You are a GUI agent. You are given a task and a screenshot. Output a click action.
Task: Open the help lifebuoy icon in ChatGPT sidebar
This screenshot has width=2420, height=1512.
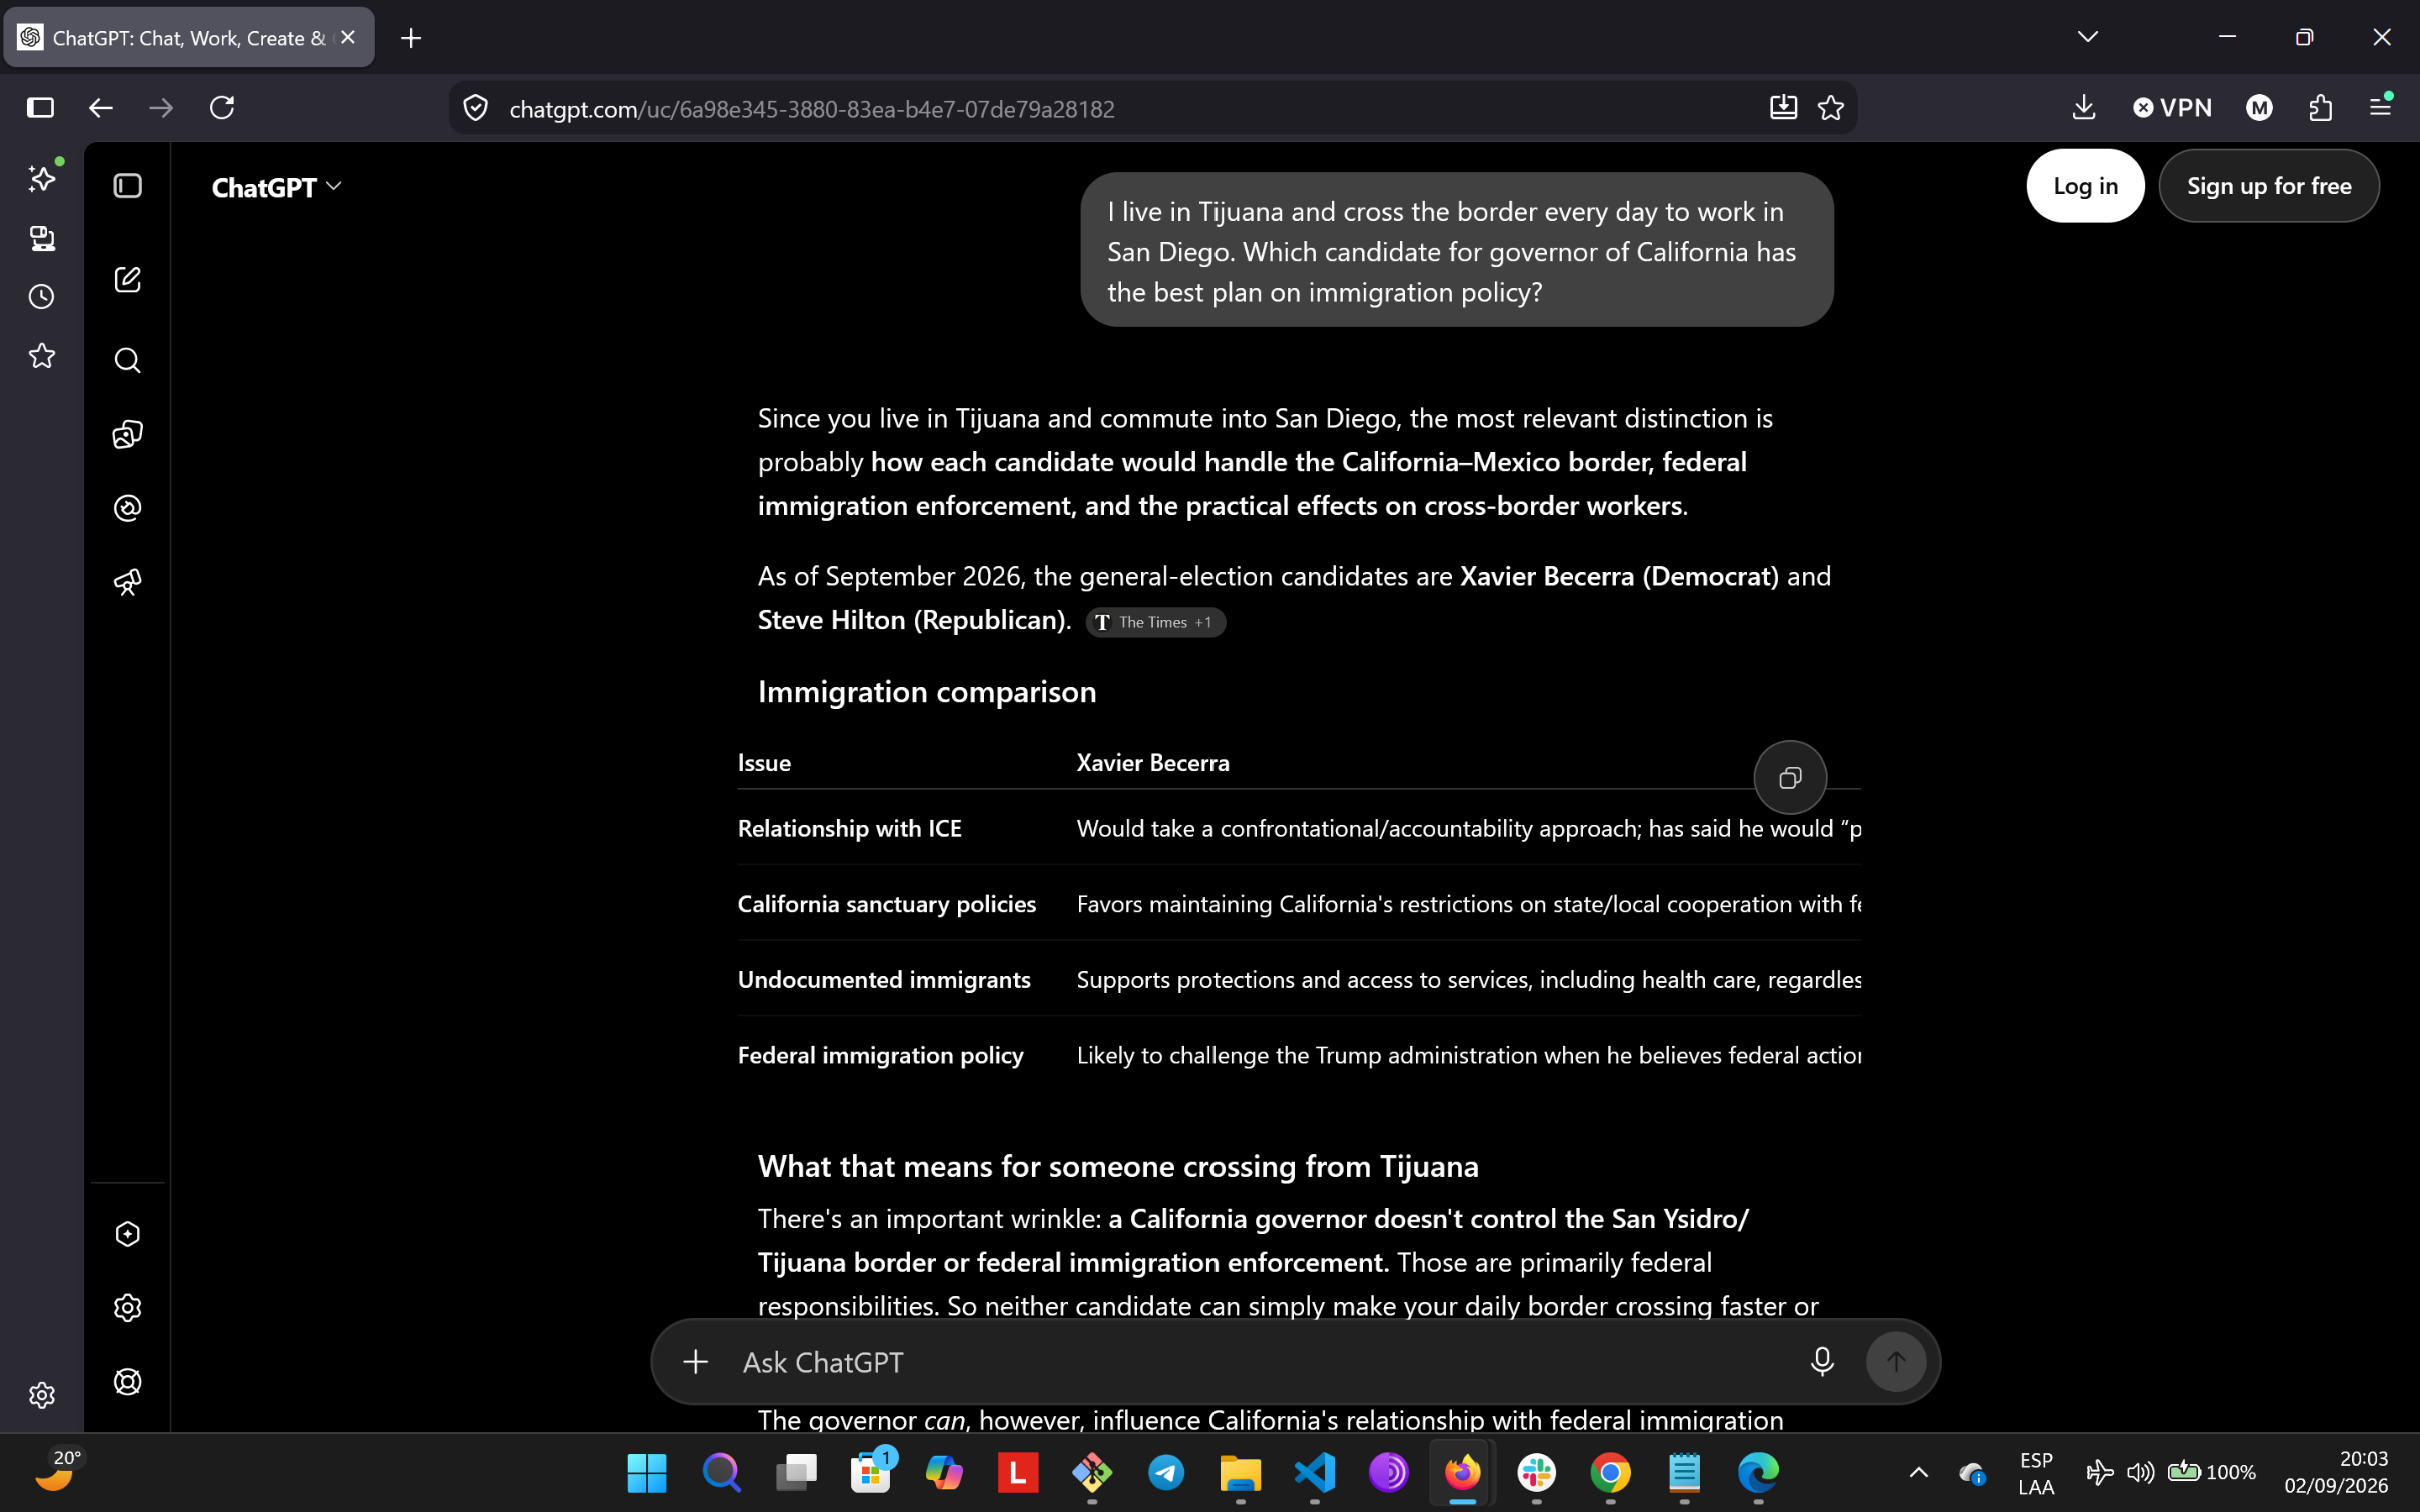128,1382
